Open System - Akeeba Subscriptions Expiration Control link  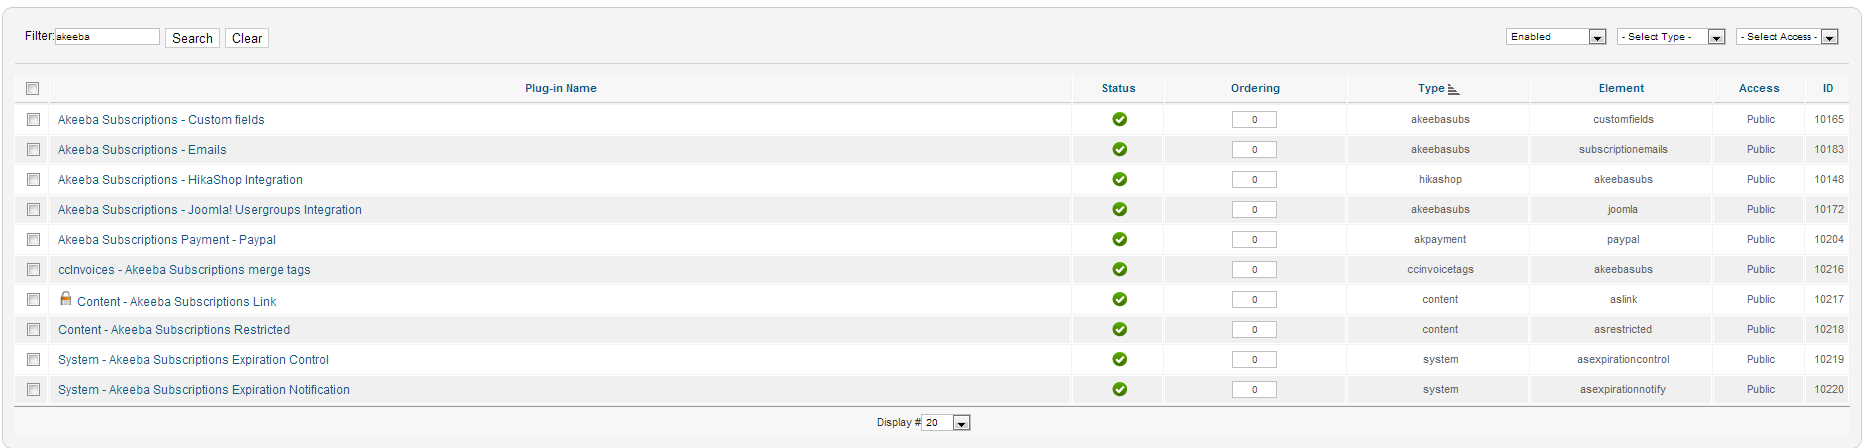click(193, 360)
